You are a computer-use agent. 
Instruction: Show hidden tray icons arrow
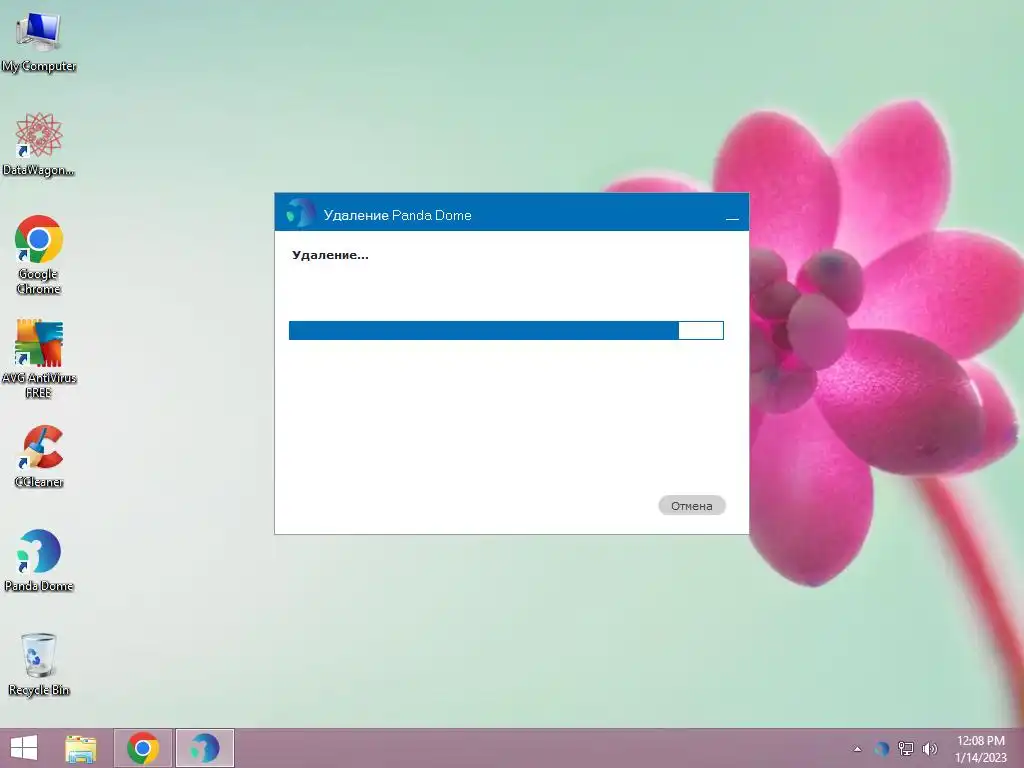click(x=857, y=749)
